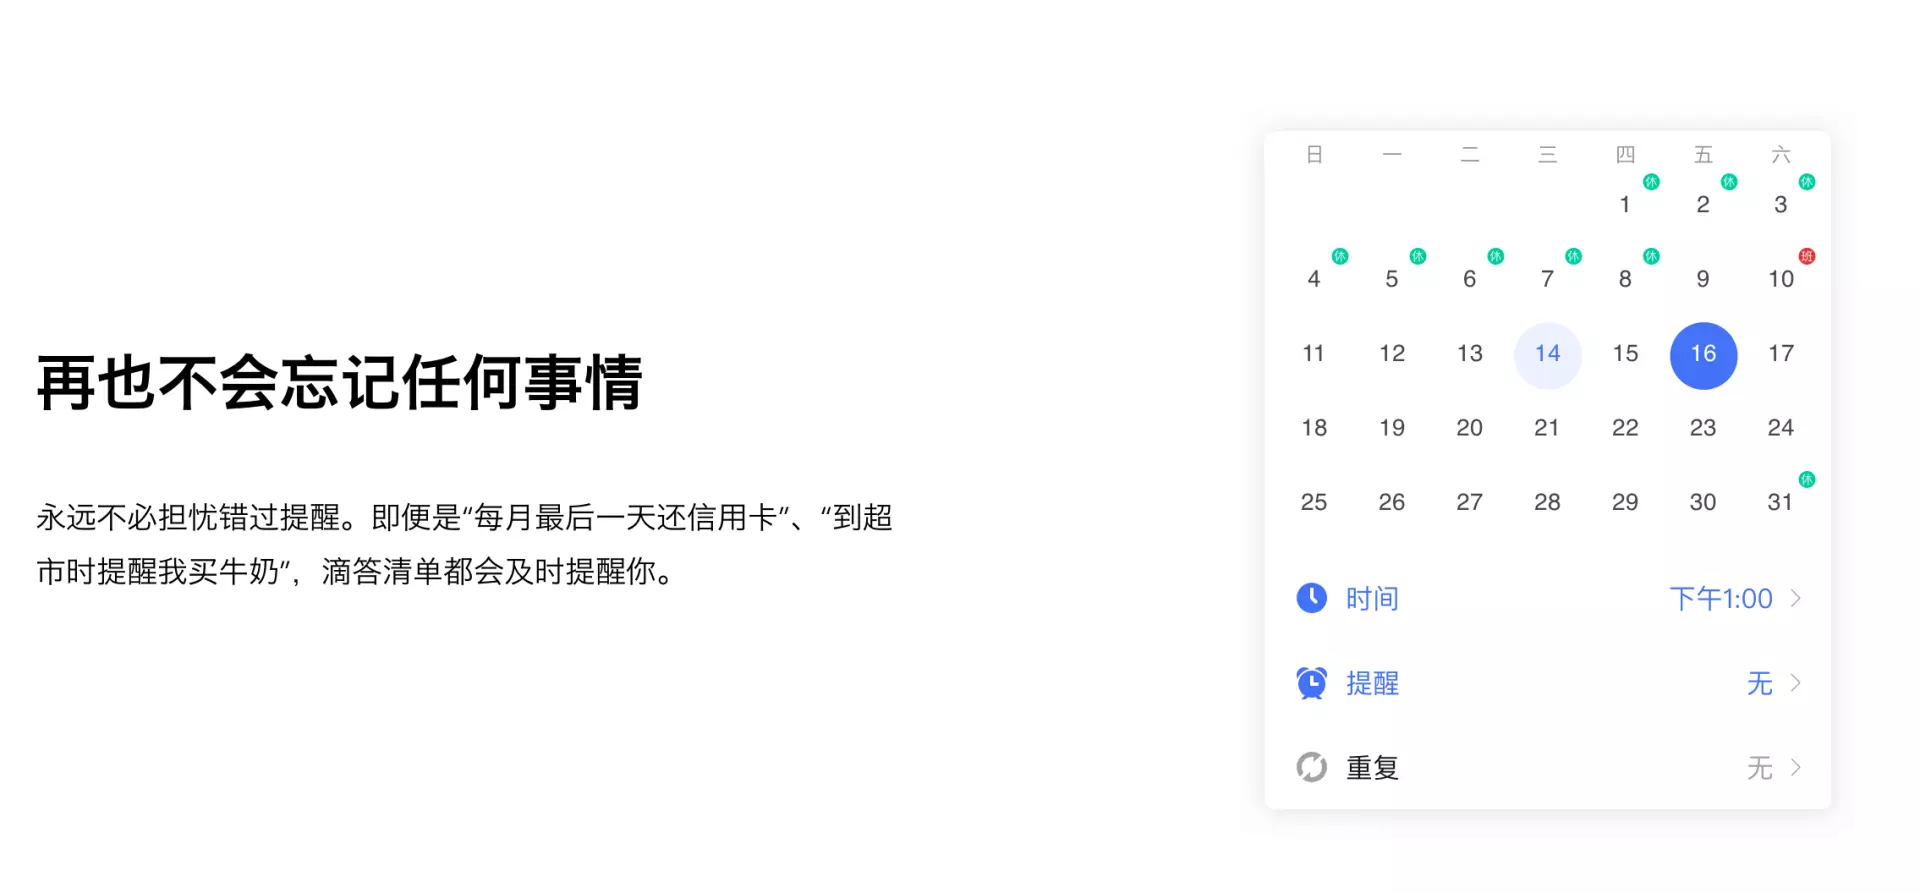Select date 29 in the calendar
1920x893 pixels.
(1625, 502)
